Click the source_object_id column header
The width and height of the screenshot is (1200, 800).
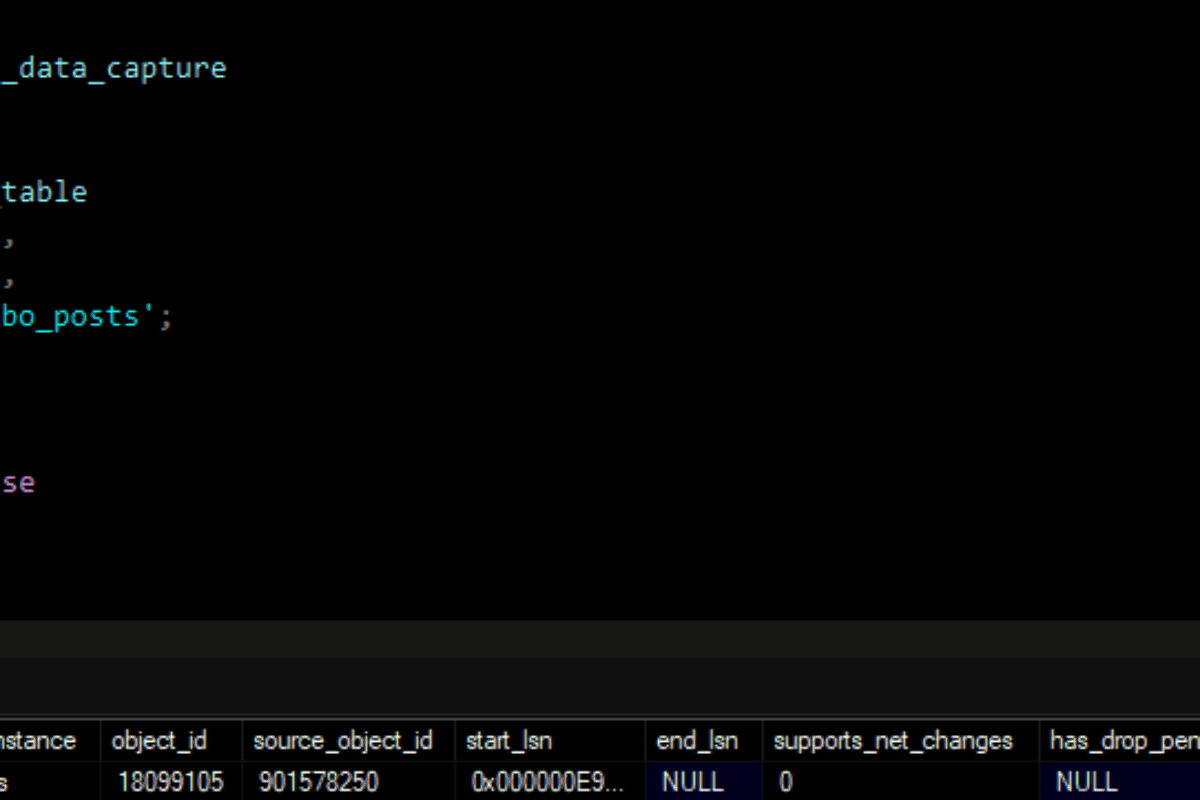tap(342, 741)
